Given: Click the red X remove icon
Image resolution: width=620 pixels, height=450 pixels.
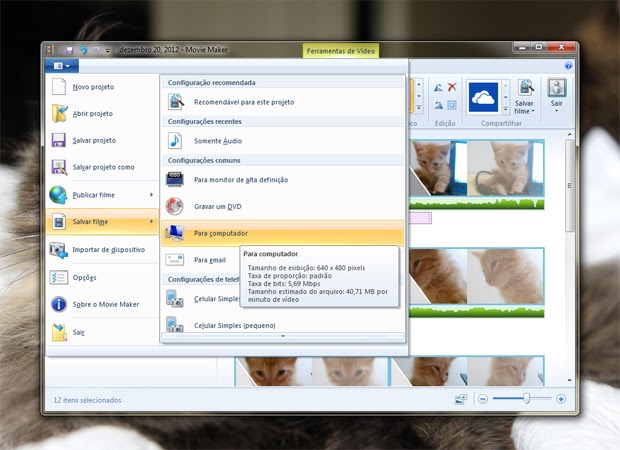Looking at the screenshot, I should [452, 87].
